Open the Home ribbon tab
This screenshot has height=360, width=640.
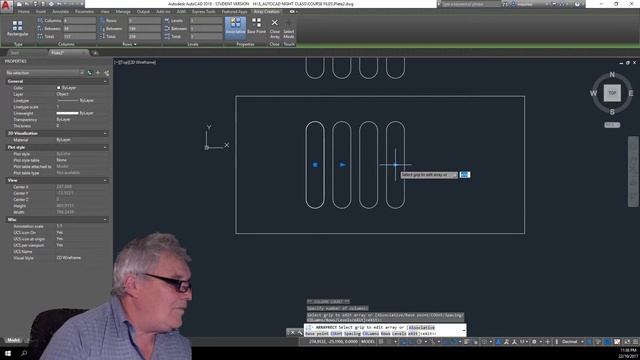click(24, 12)
